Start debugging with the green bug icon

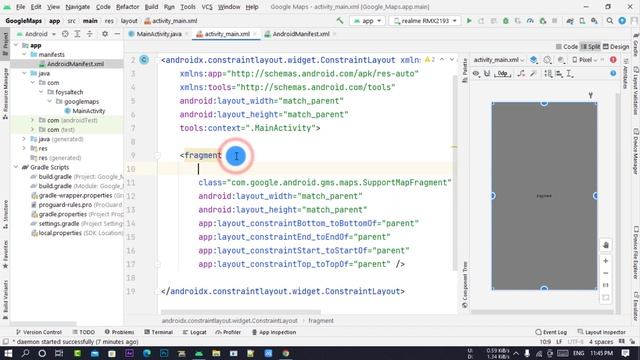[506, 20]
